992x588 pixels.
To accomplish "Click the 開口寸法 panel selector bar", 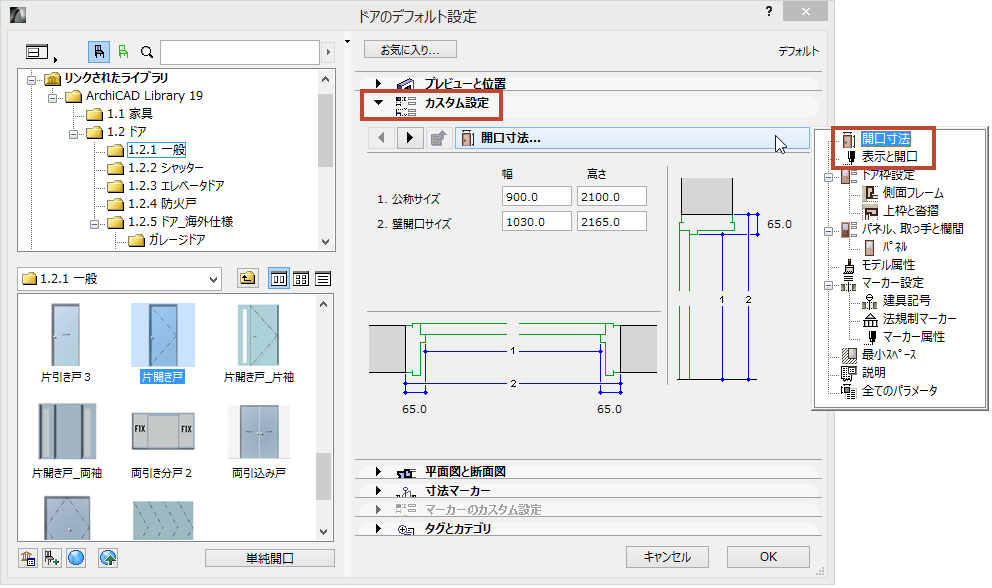I will (x=630, y=139).
